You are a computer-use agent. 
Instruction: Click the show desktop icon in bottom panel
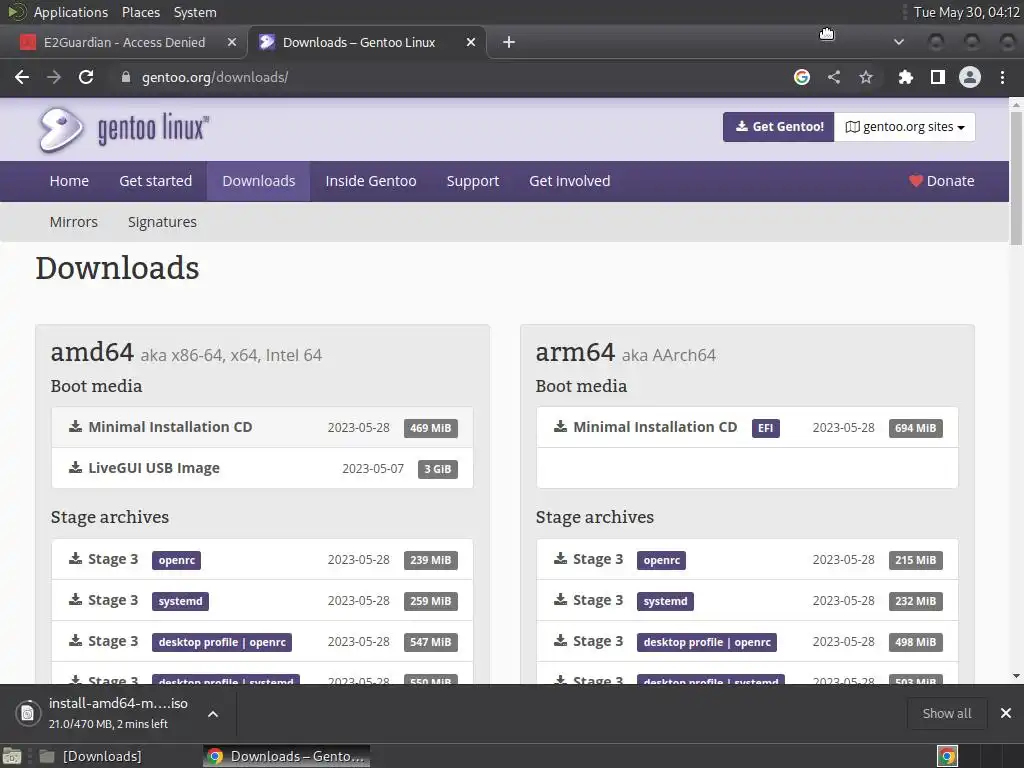[x=12, y=756]
